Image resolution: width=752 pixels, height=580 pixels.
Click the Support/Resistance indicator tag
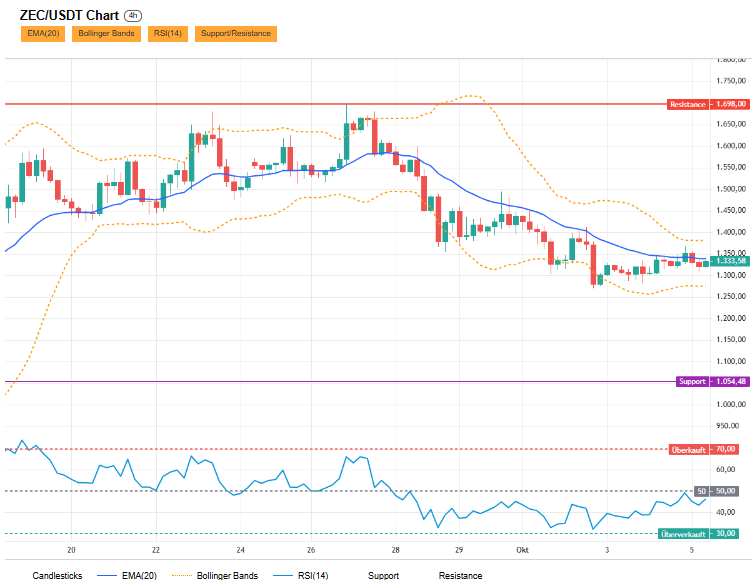235,34
